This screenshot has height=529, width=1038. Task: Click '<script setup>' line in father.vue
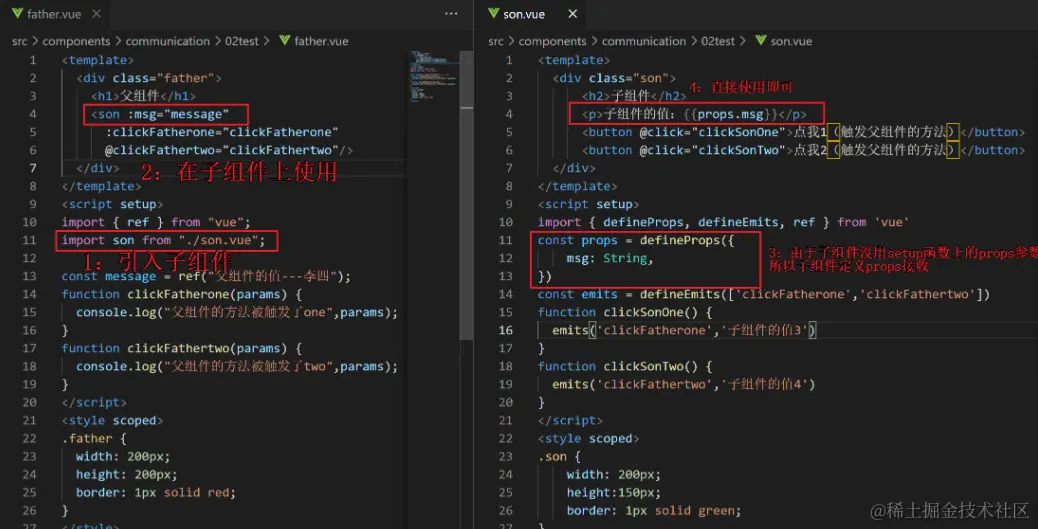(x=113, y=204)
